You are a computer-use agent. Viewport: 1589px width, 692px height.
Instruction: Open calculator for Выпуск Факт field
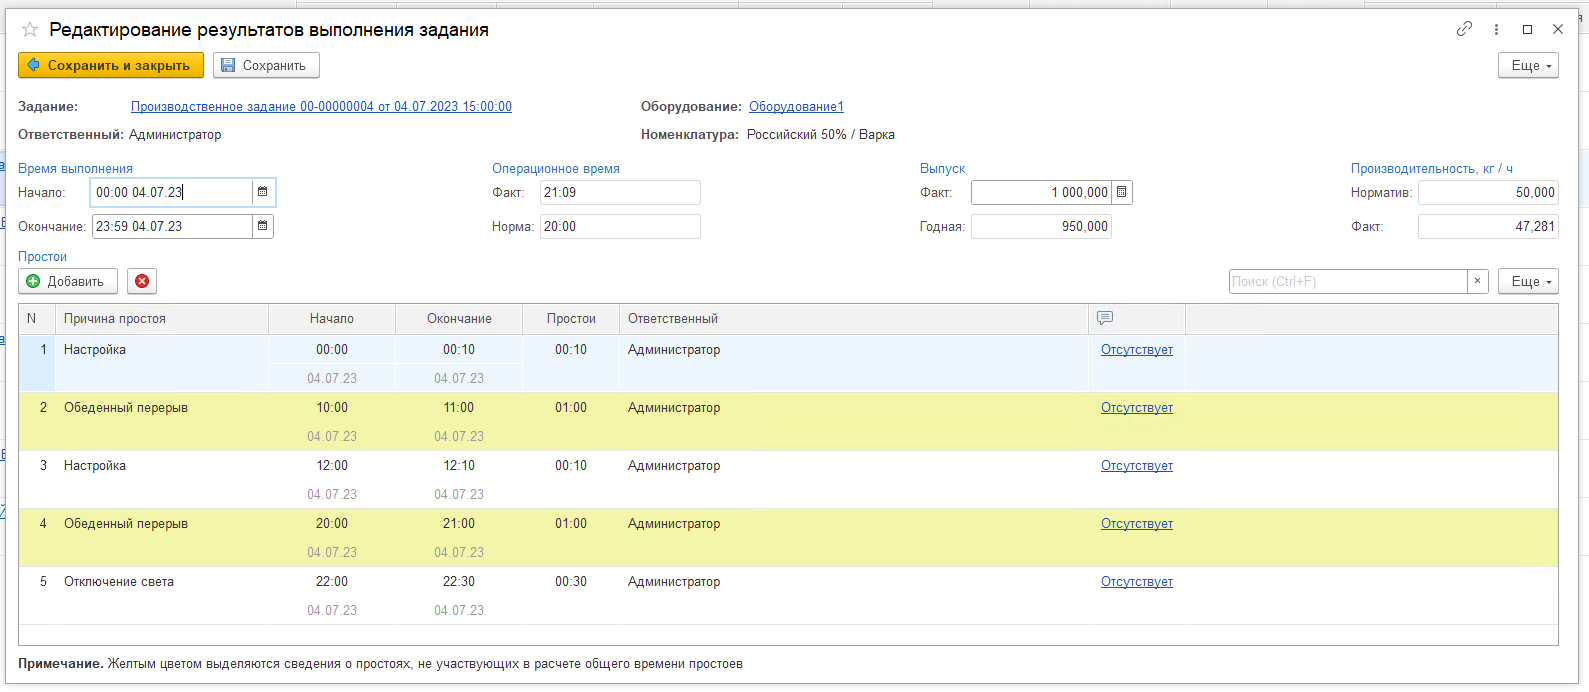[x=1122, y=192]
